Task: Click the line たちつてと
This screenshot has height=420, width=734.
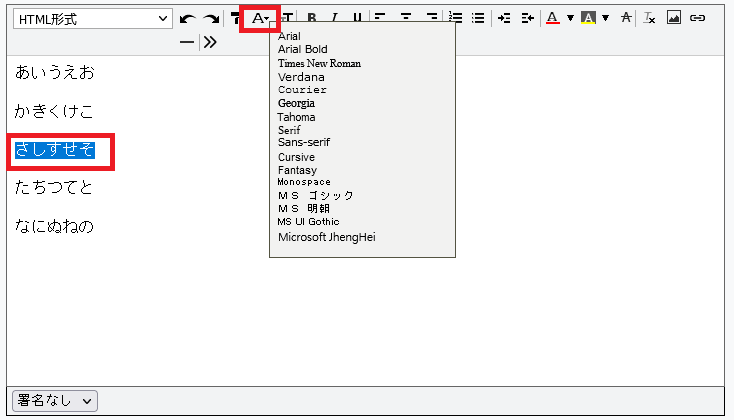Action: [x=54, y=187]
